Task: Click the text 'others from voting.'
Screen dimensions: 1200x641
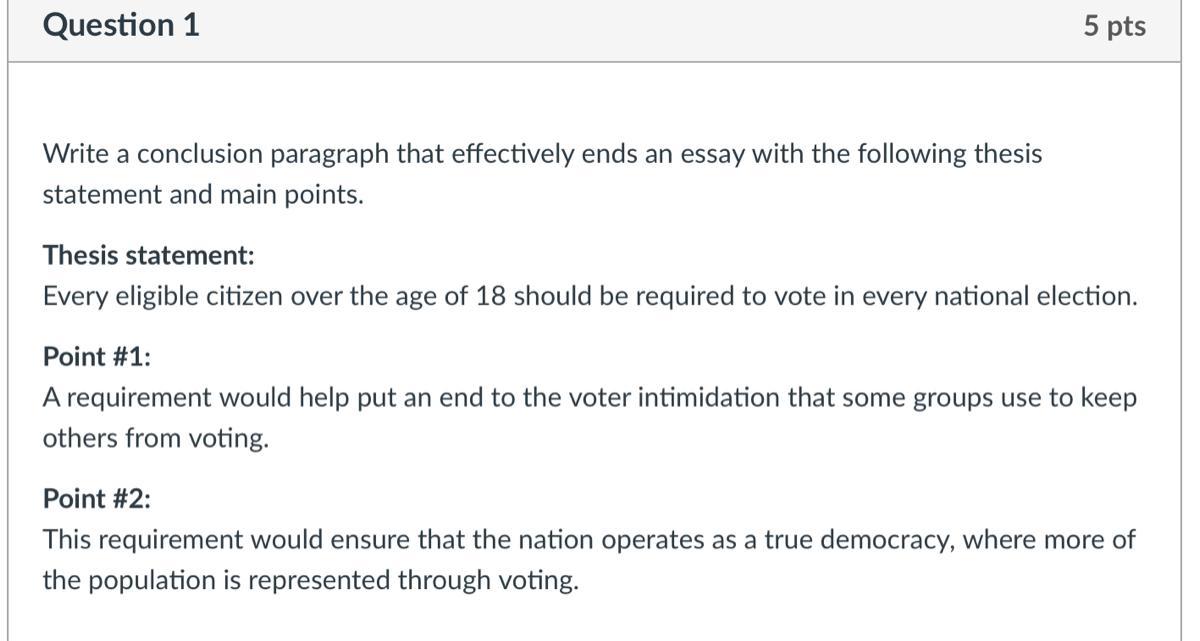Action: [155, 439]
